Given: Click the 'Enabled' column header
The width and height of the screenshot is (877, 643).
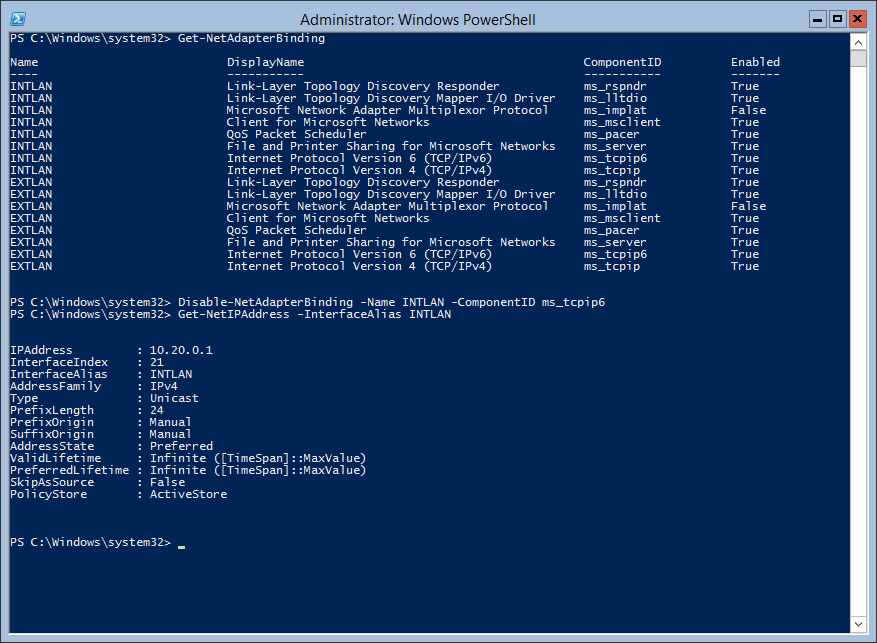Looking at the screenshot, I should [x=755, y=62].
